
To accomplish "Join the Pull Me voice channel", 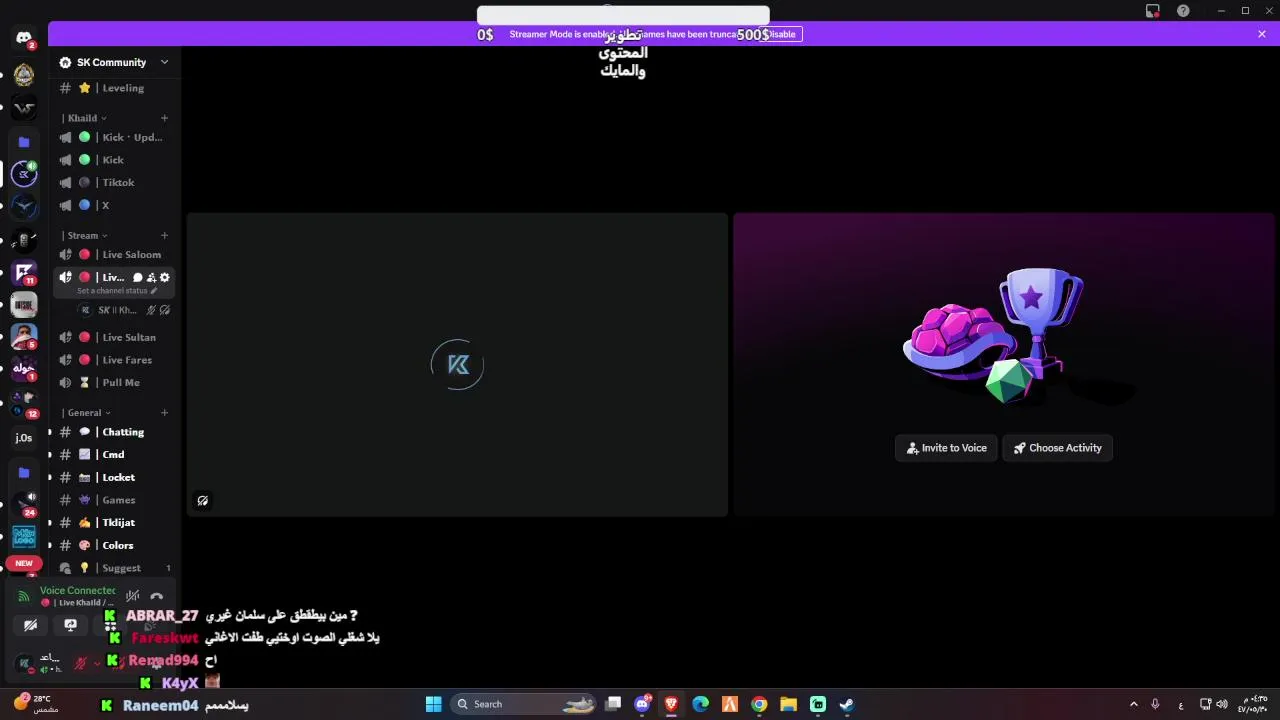I will pyautogui.click(x=113, y=382).
